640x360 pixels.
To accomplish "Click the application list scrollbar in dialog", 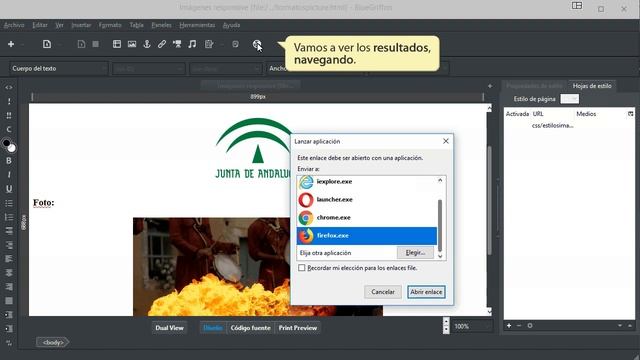I will click(x=440, y=225).
